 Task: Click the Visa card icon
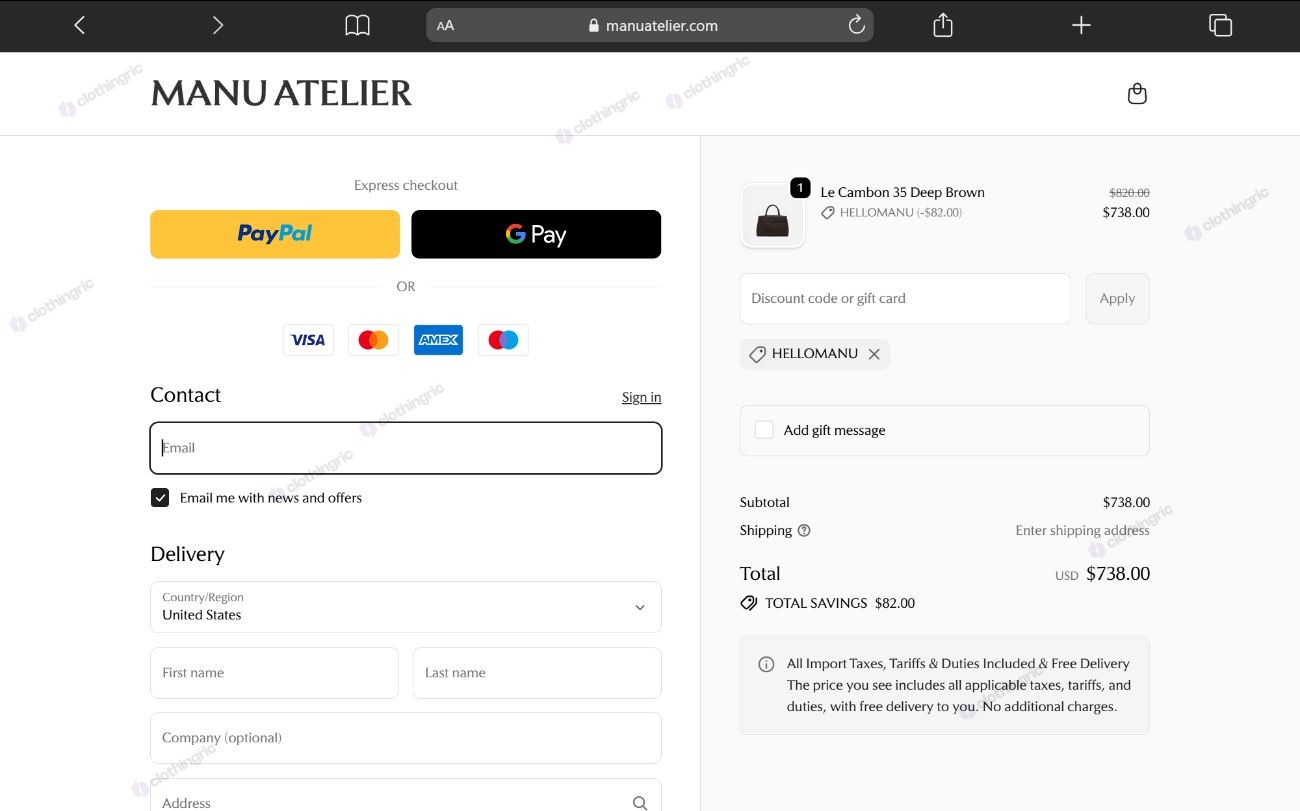308,340
